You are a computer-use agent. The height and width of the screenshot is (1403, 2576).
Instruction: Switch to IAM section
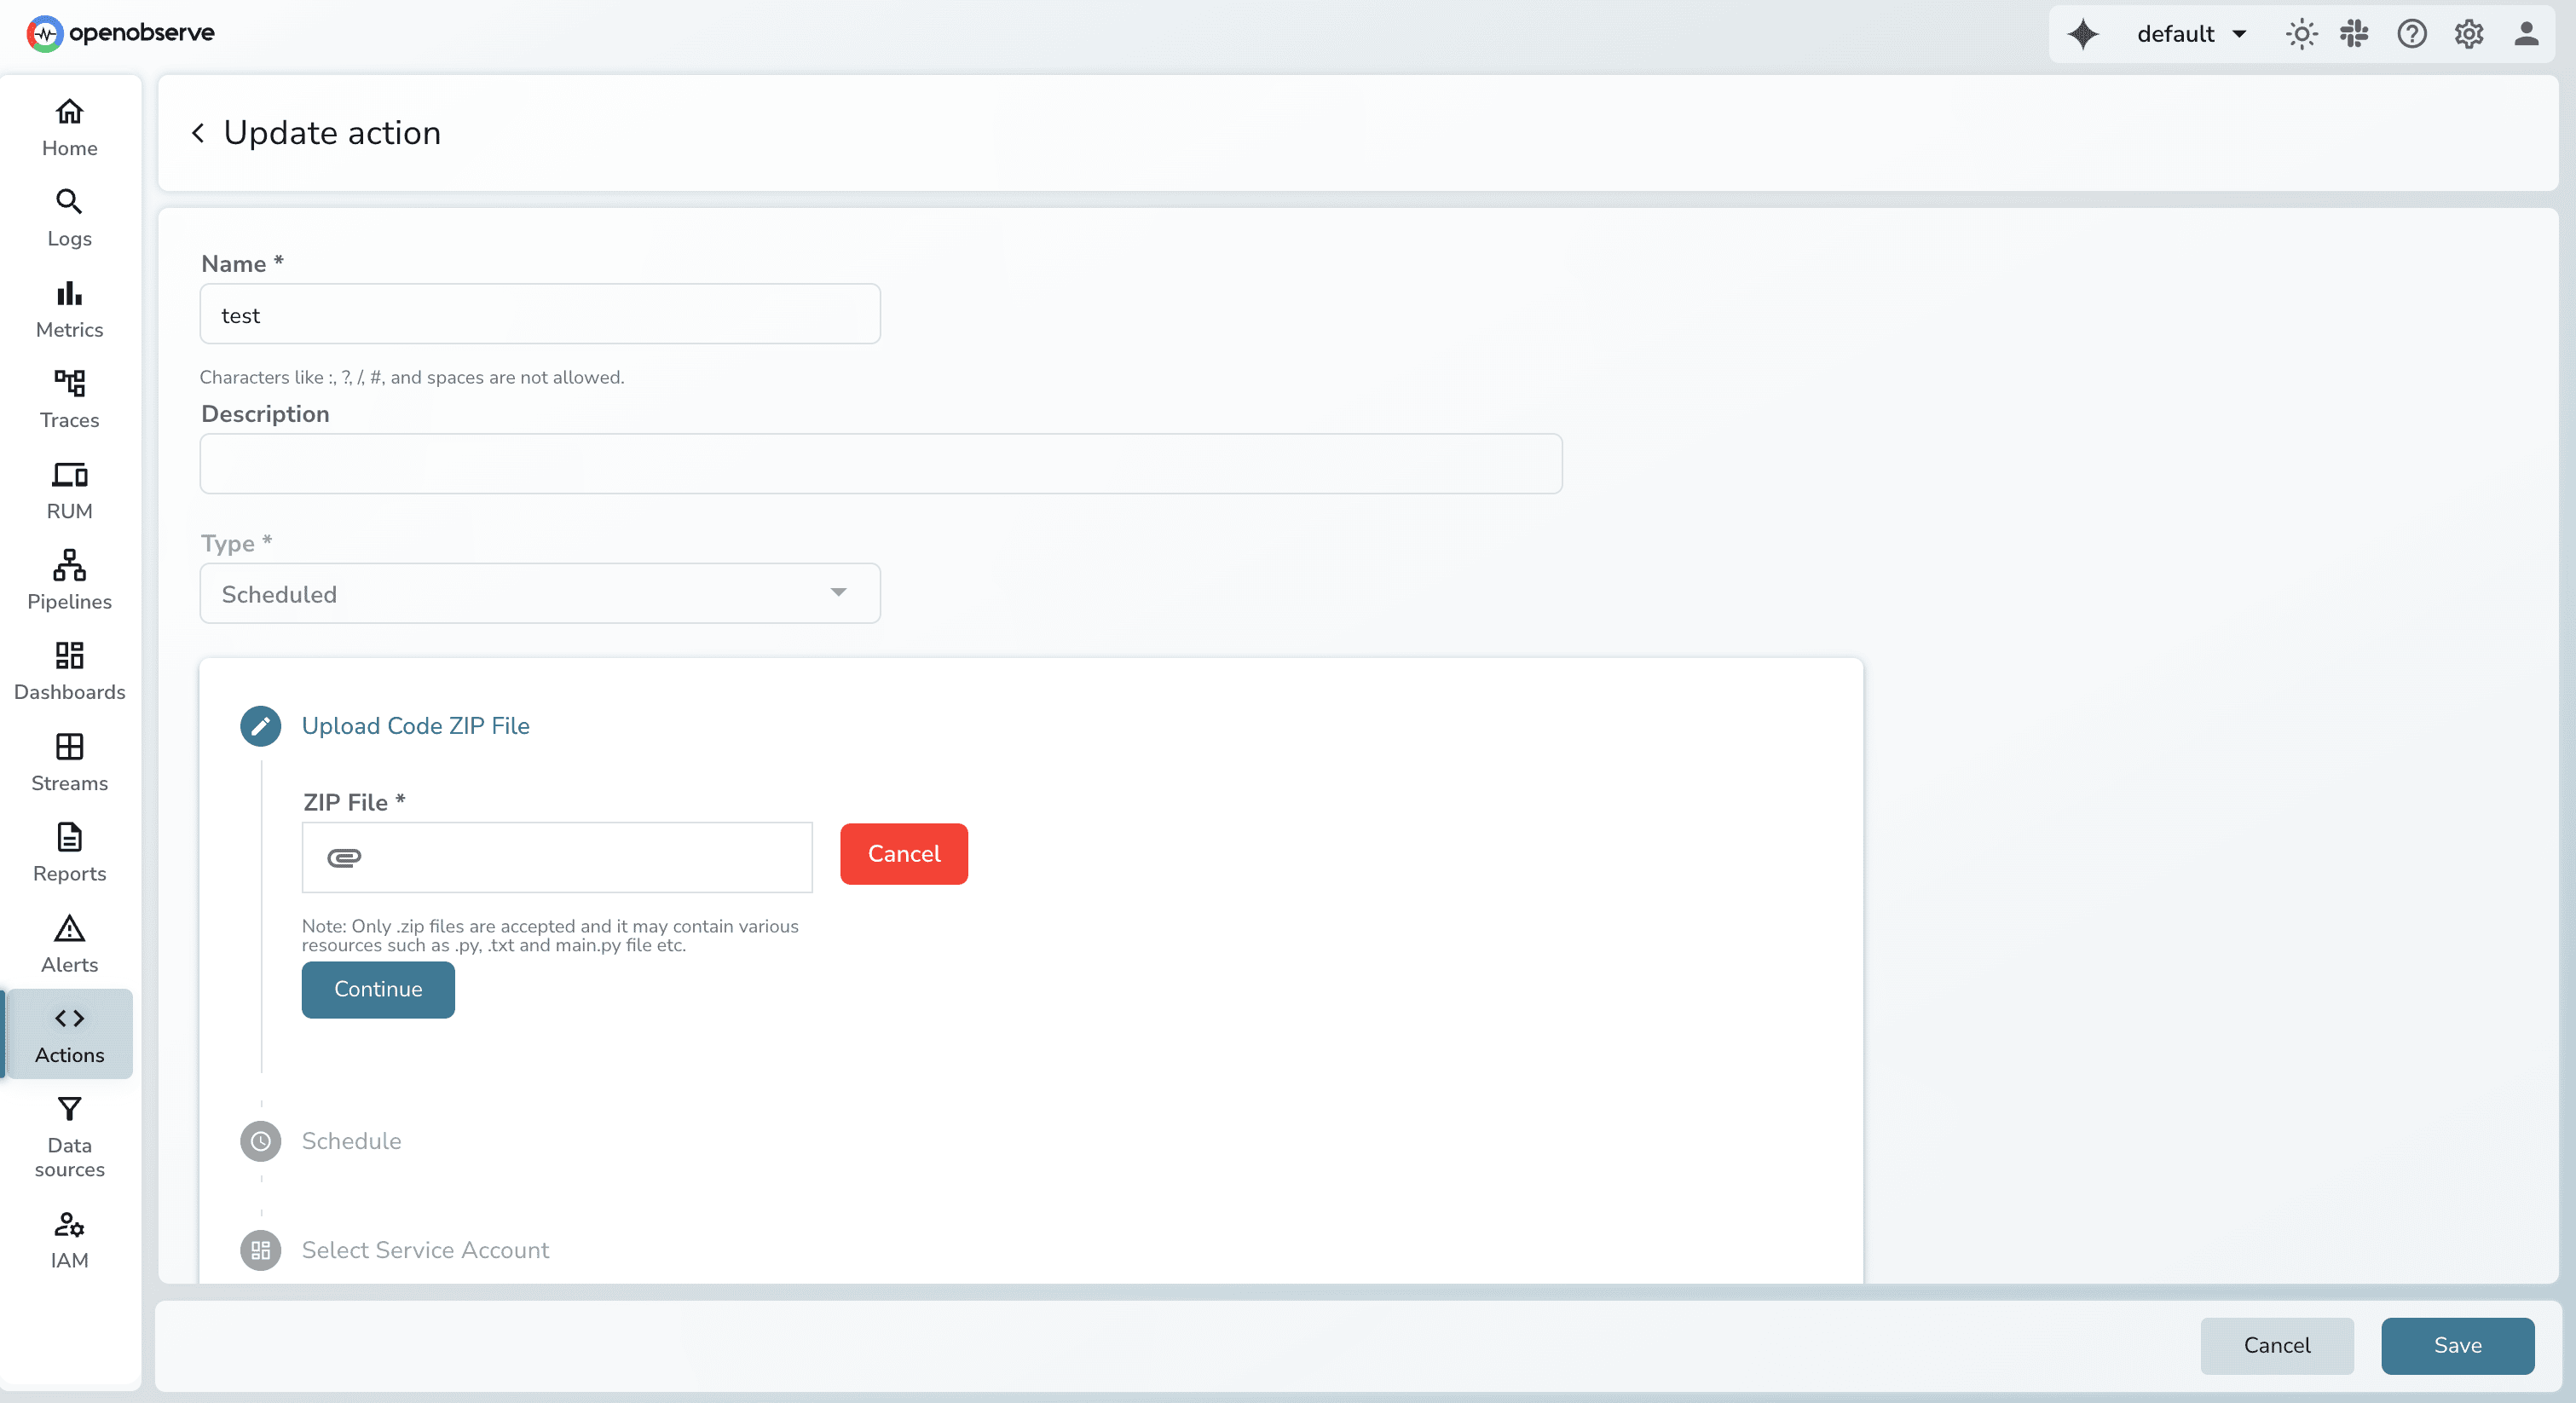[68, 1239]
